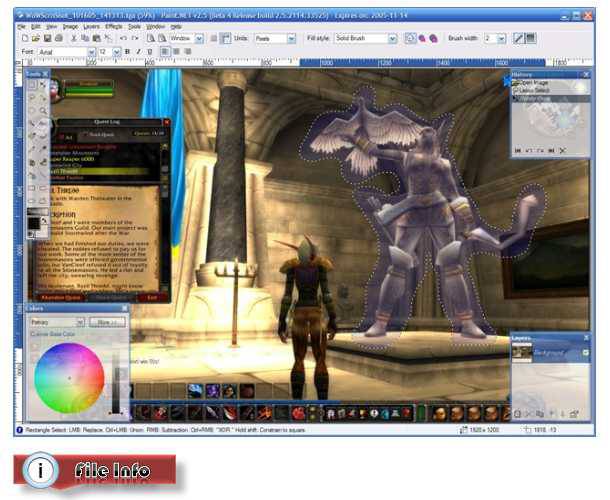Open the File menu

pyautogui.click(x=21, y=26)
